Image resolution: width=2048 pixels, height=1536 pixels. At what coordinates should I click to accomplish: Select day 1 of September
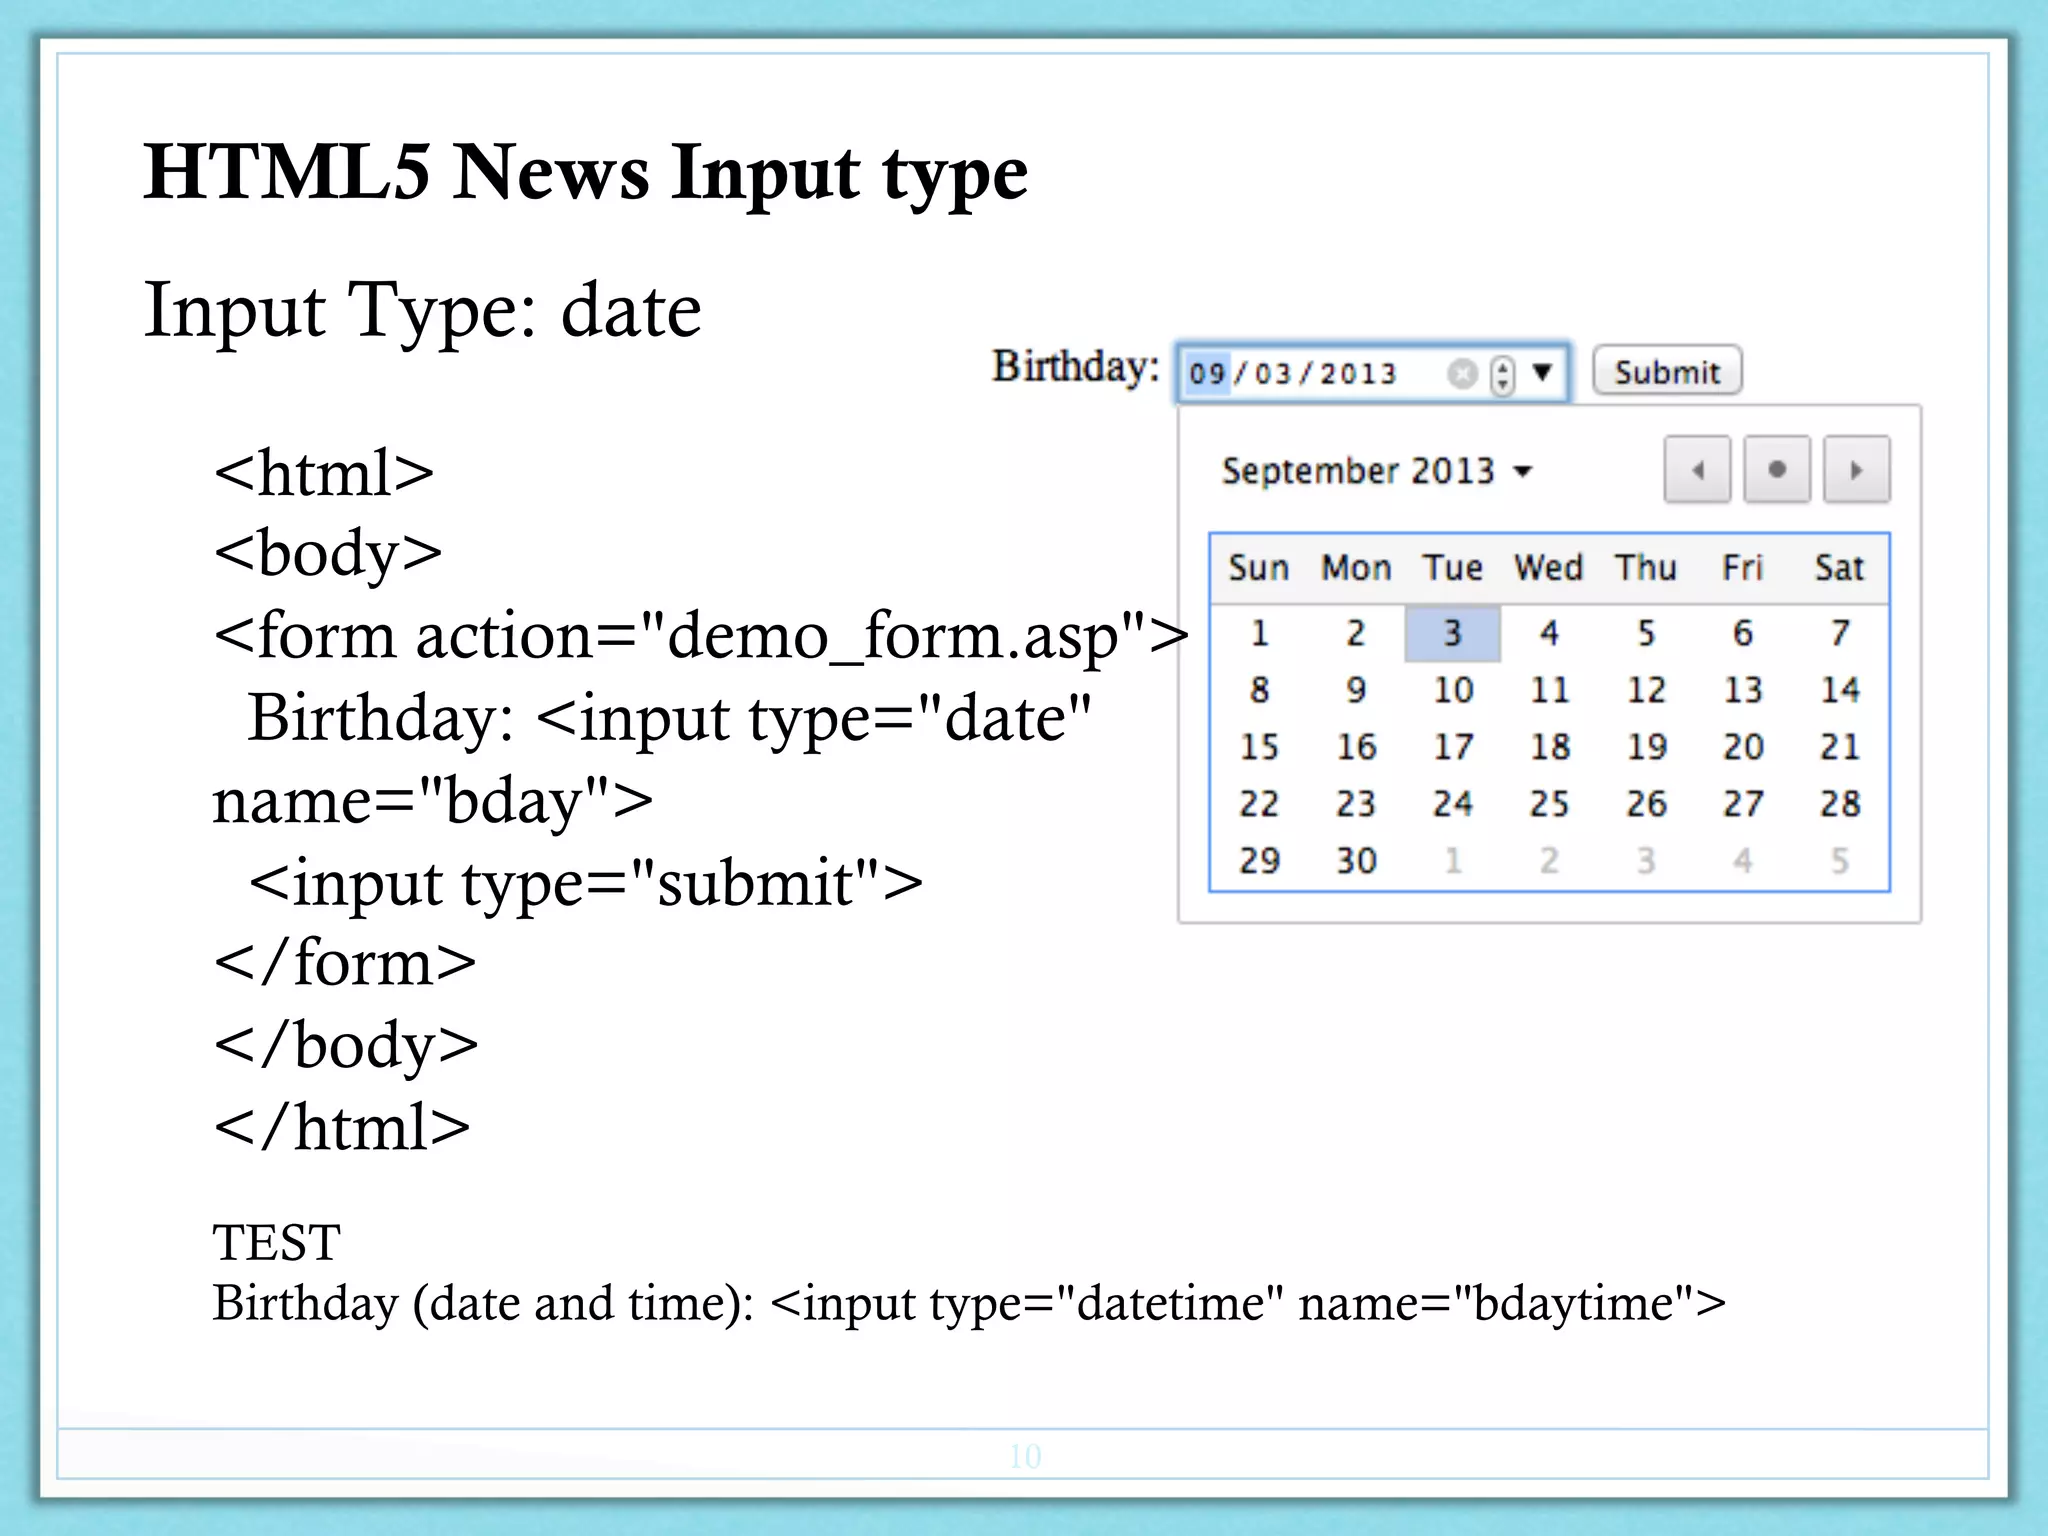pos(1259,633)
